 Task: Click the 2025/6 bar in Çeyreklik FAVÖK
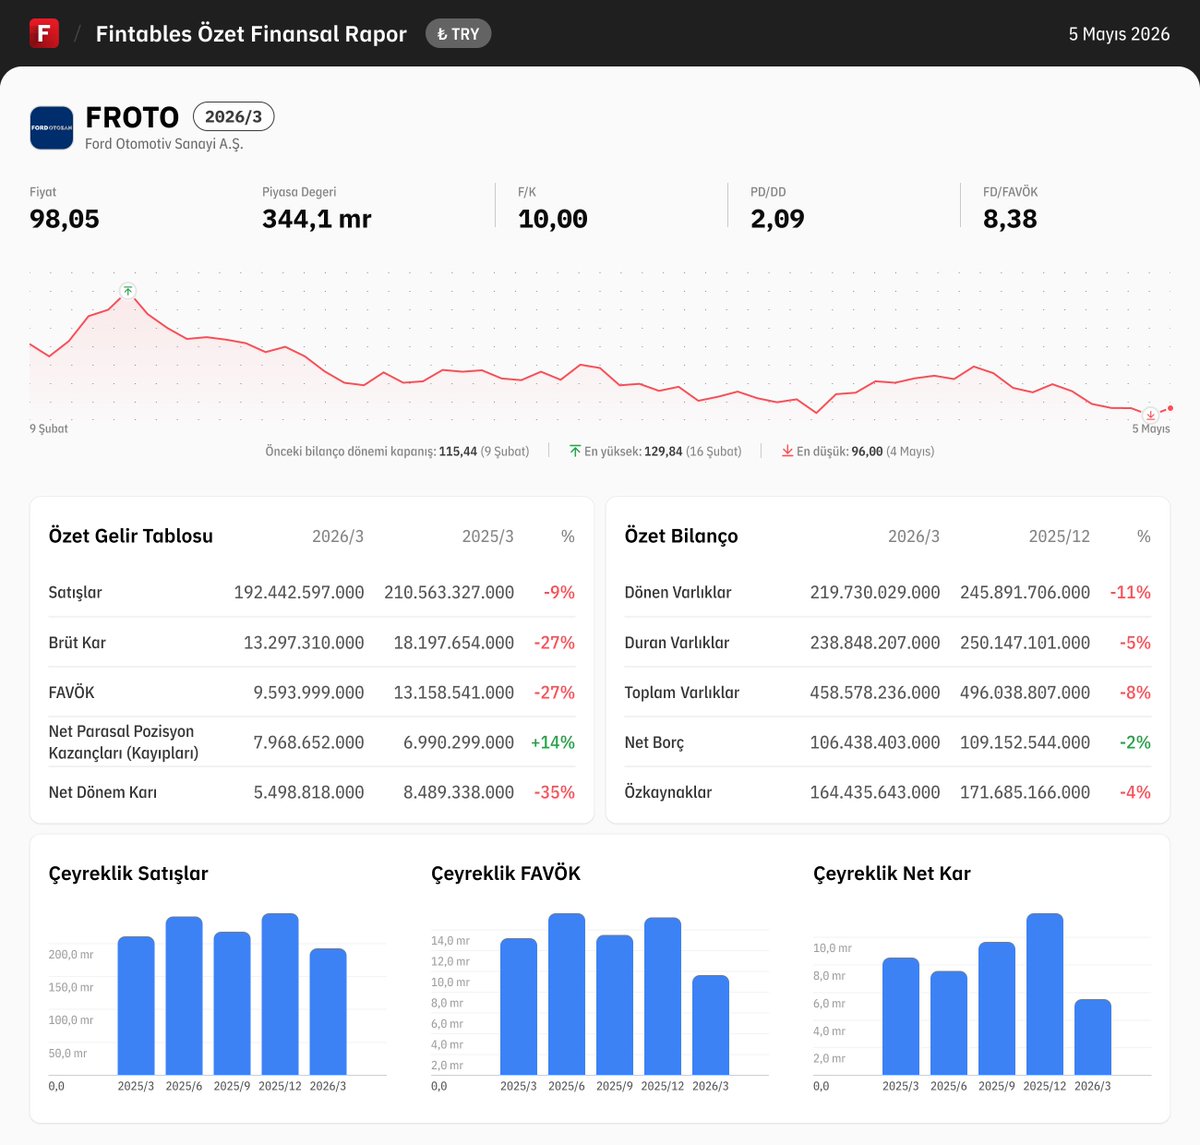[x=567, y=994]
